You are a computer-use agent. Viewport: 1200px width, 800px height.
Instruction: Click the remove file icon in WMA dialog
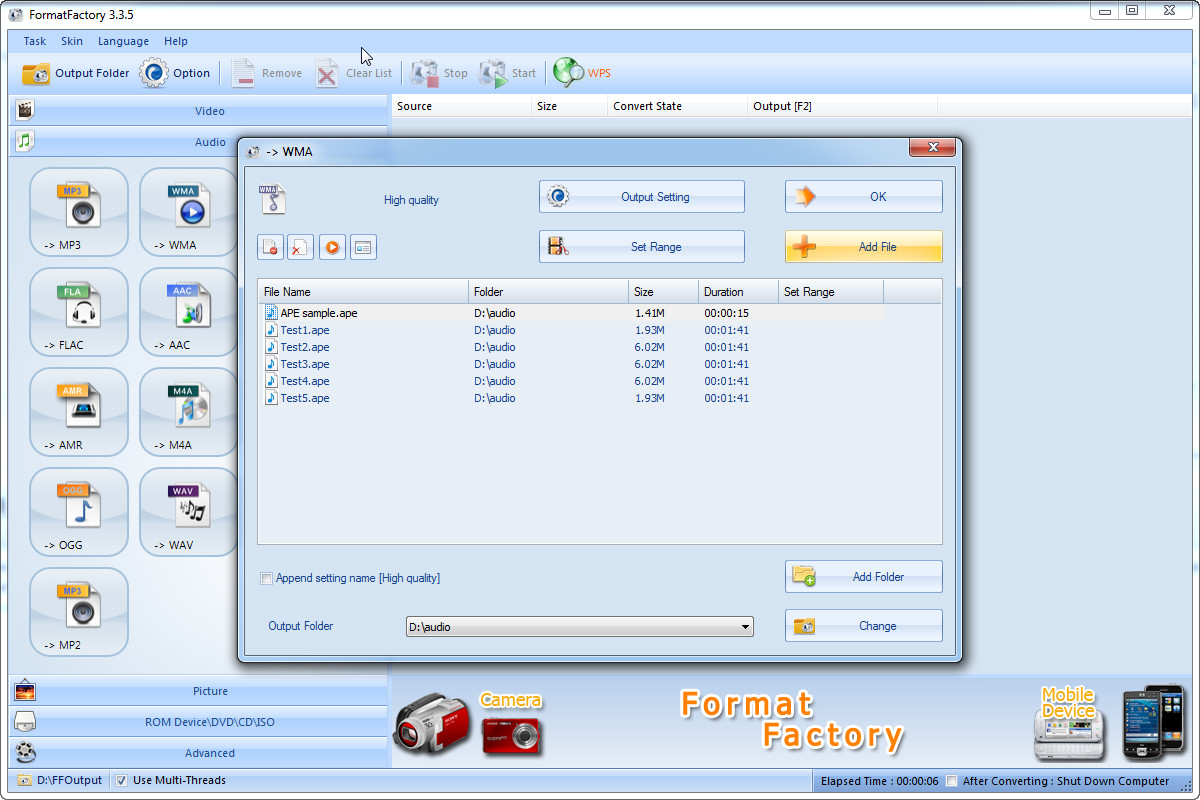(269, 247)
